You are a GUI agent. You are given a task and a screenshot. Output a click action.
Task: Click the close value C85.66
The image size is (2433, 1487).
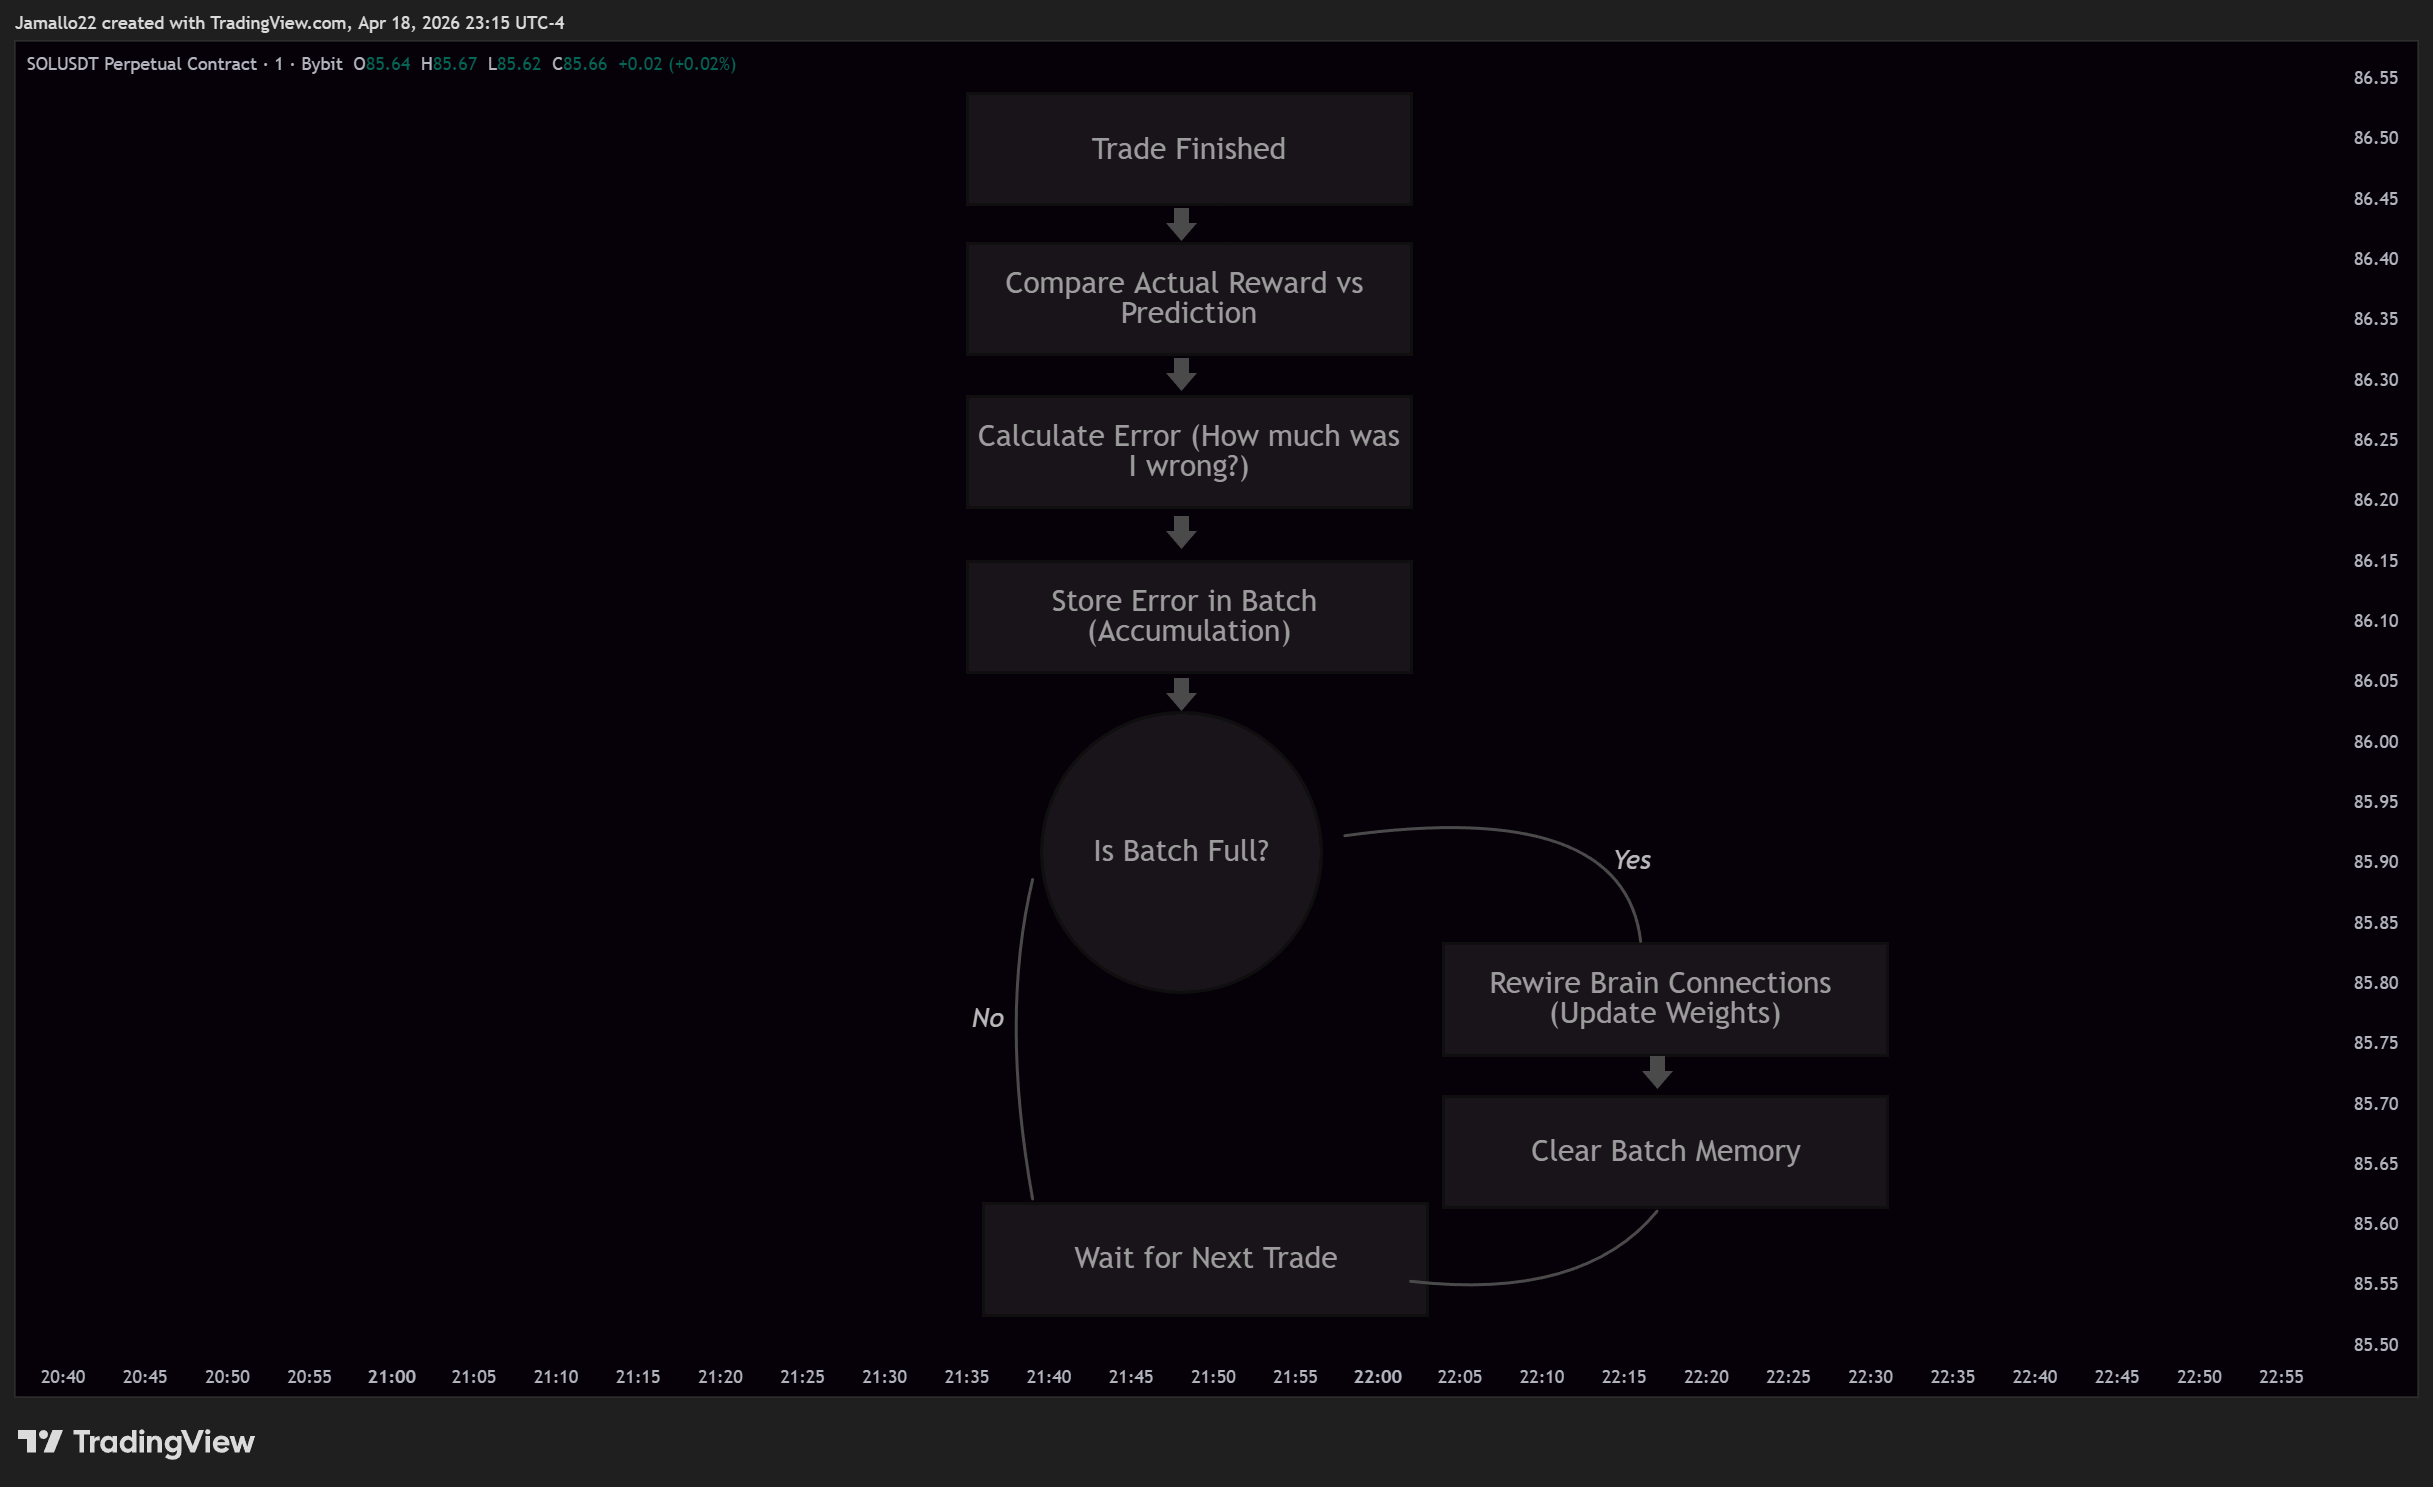[579, 64]
